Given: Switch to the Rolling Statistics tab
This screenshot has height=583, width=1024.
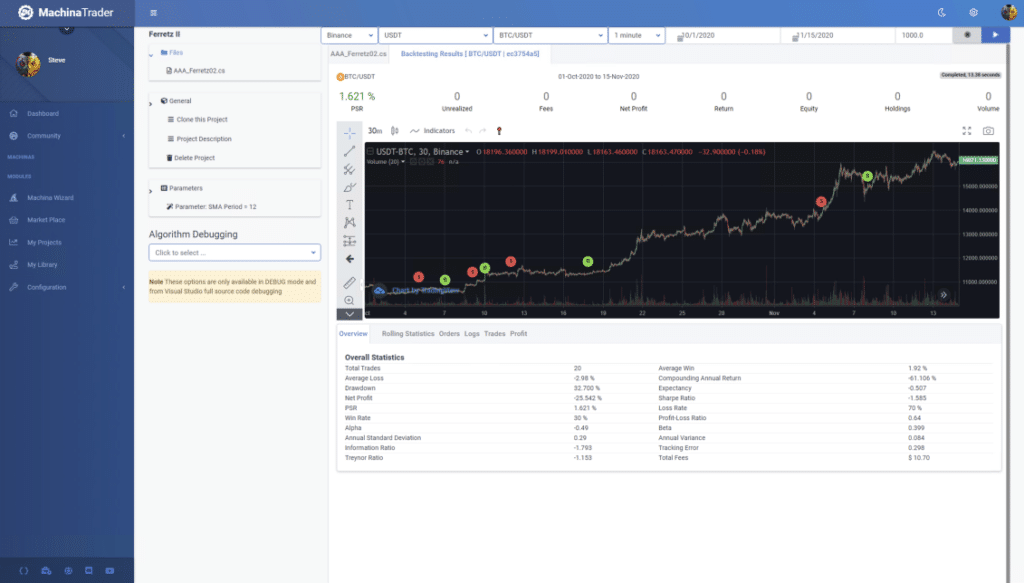Looking at the screenshot, I should coord(408,333).
